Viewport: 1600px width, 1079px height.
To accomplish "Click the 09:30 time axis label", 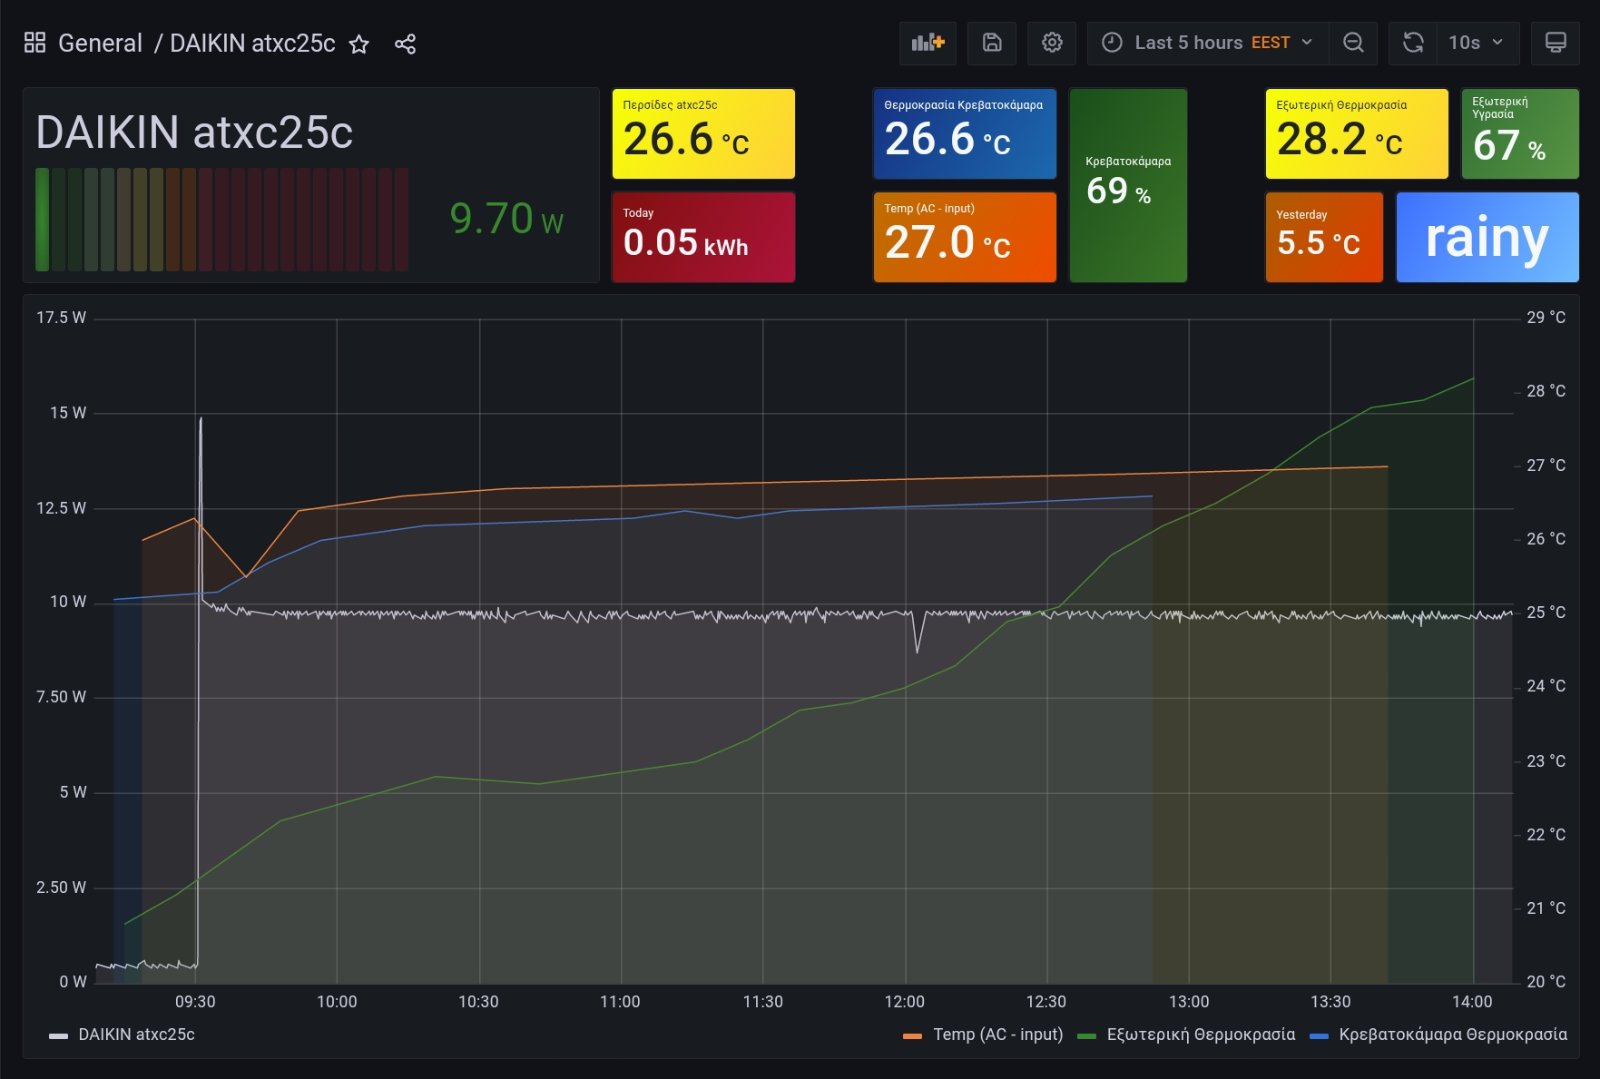I will tap(195, 1001).
